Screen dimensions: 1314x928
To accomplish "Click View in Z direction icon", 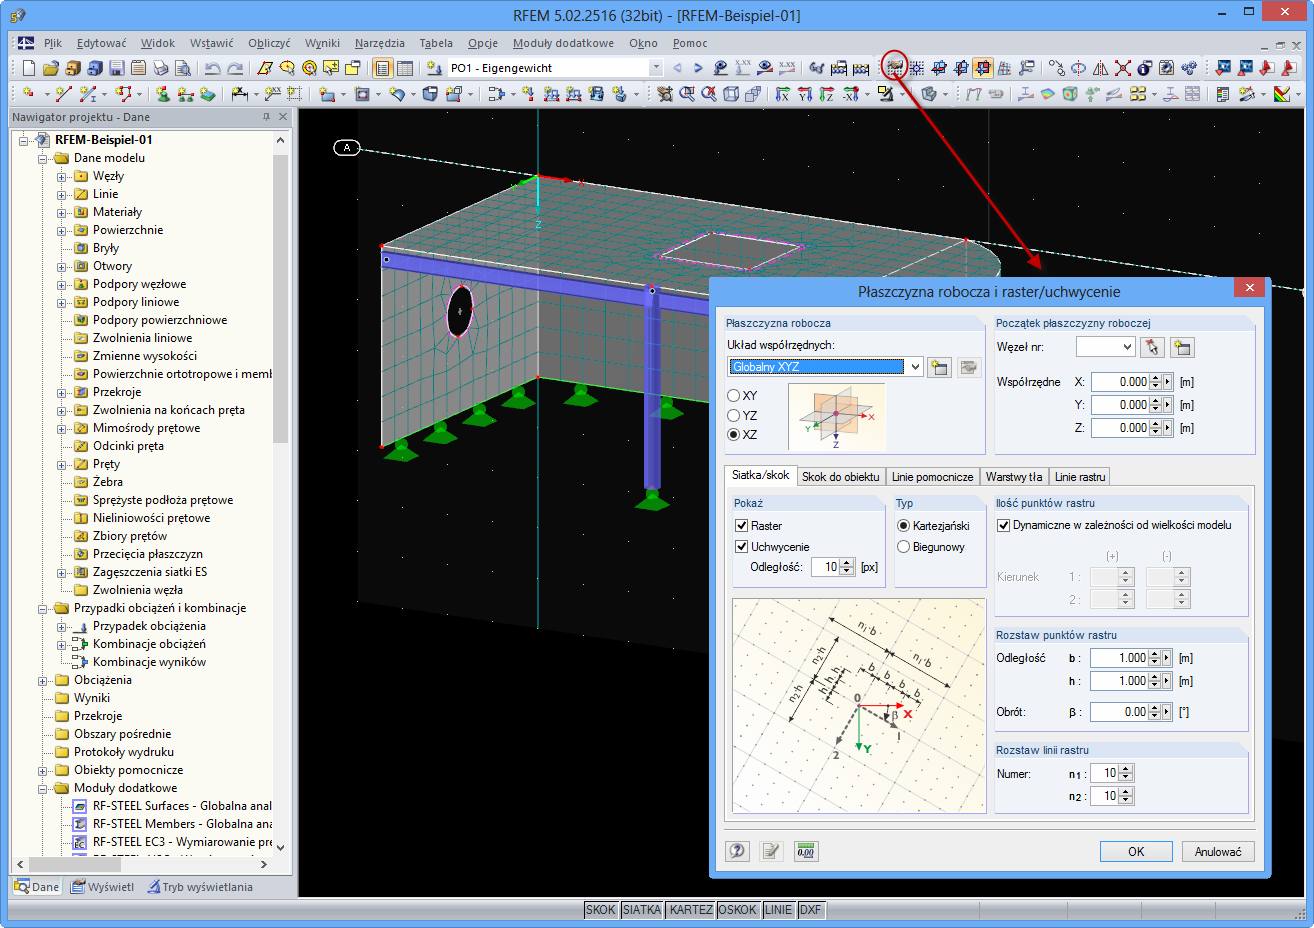I will point(827,94).
